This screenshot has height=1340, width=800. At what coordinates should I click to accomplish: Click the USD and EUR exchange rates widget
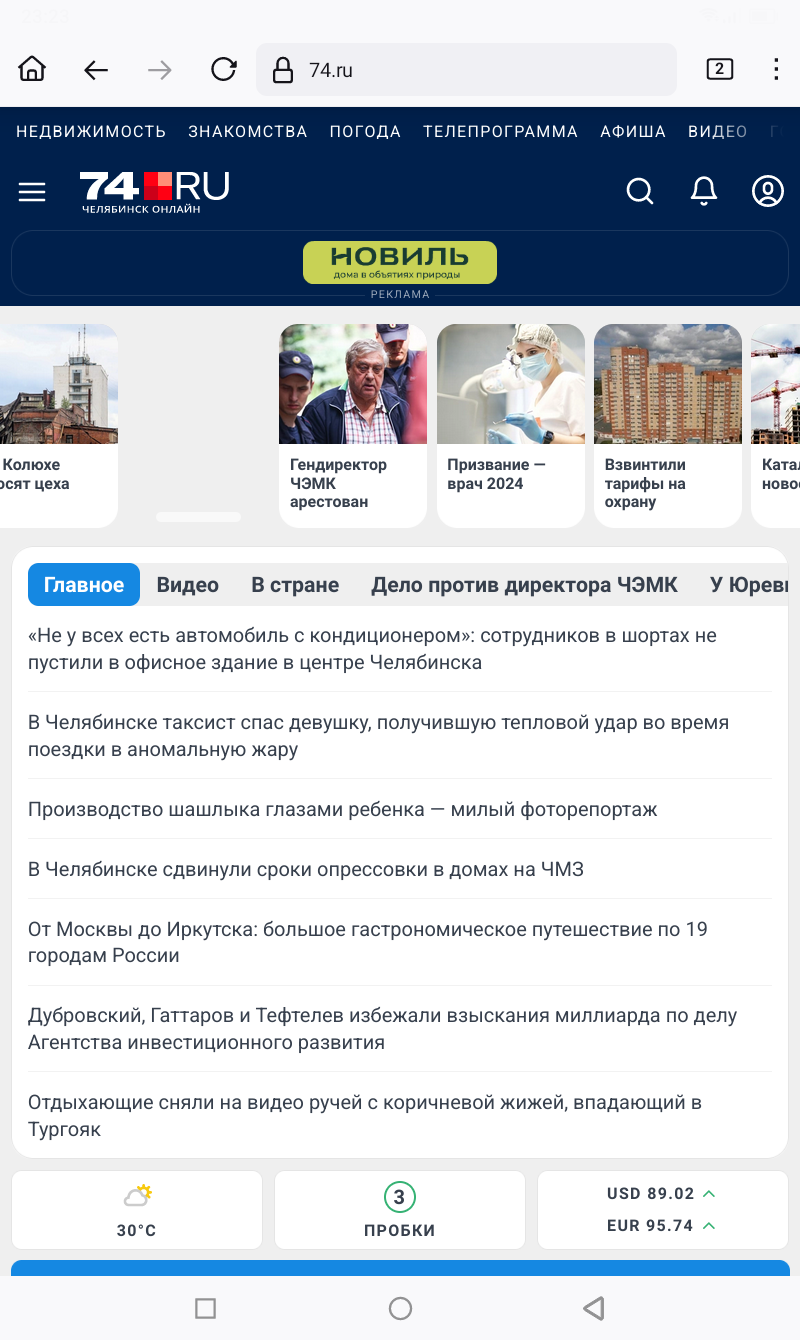tap(662, 1210)
